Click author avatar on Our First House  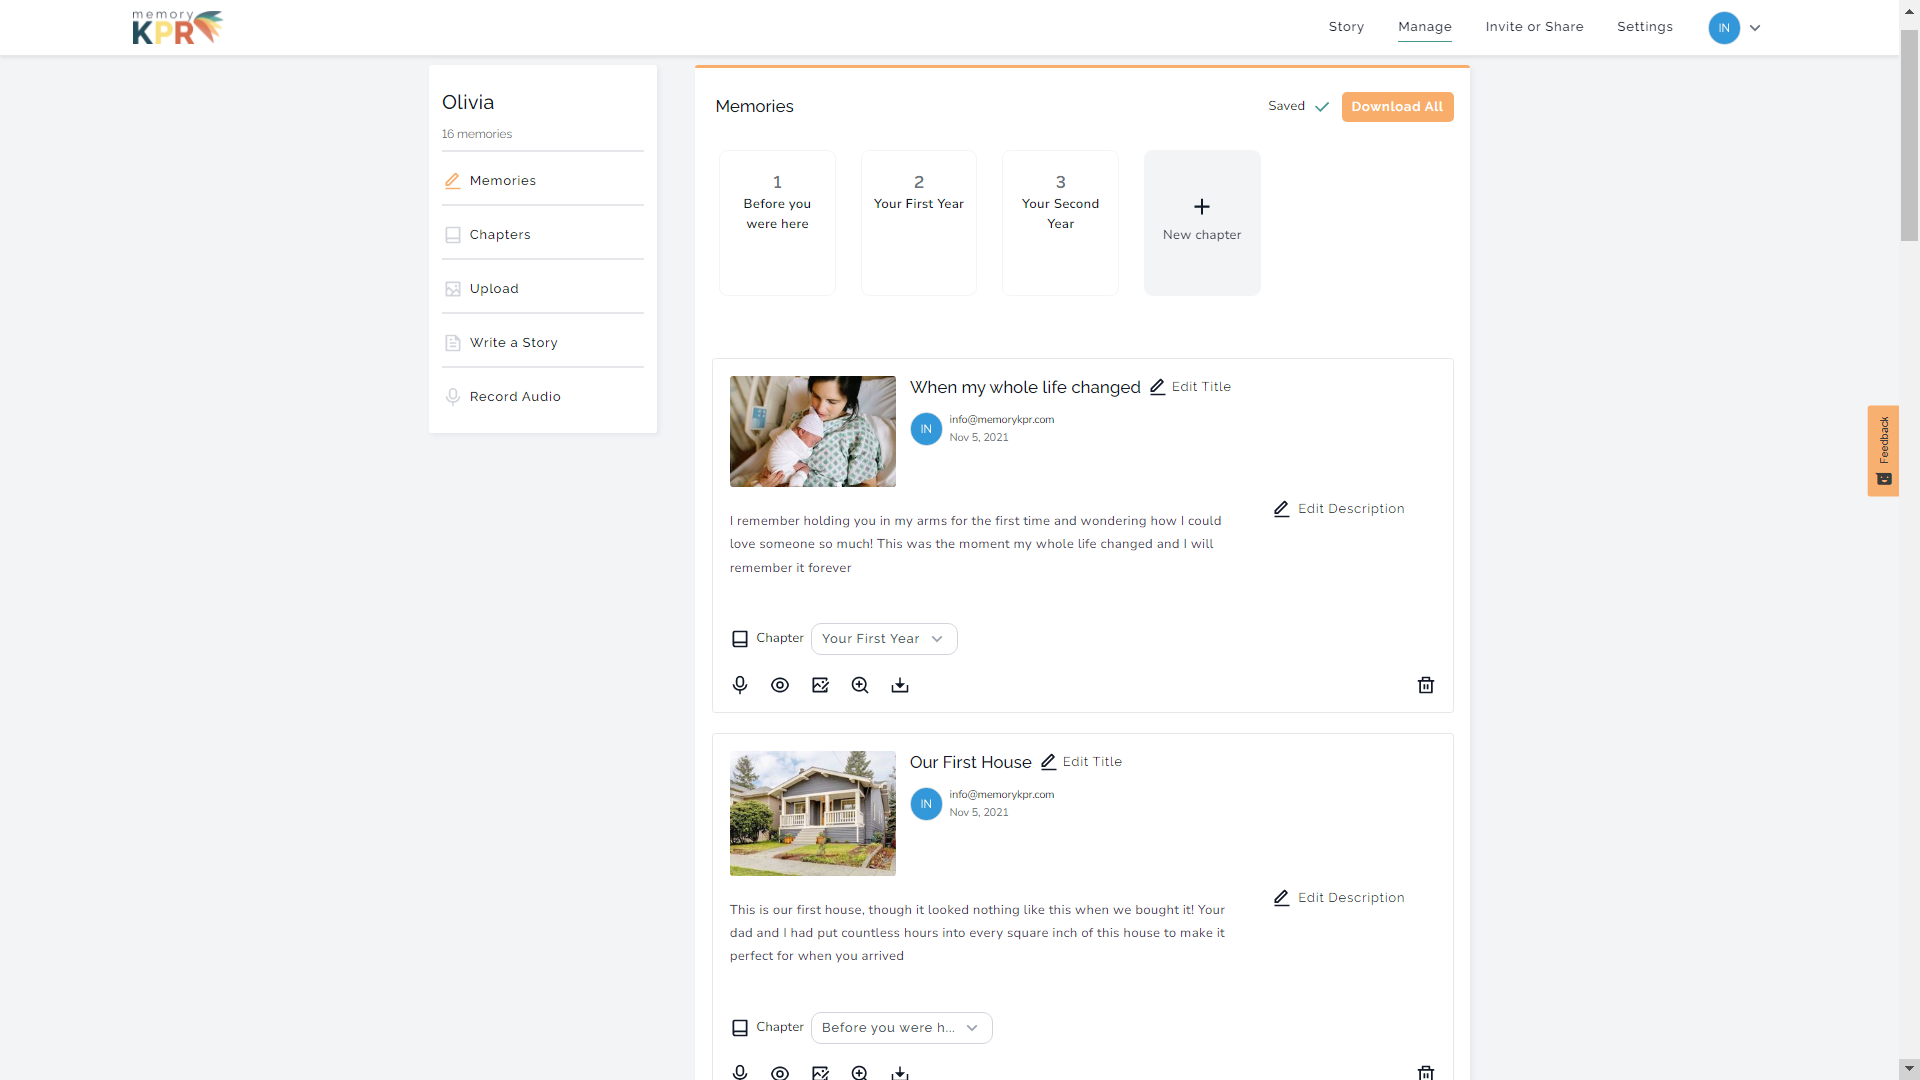coord(926,804)
